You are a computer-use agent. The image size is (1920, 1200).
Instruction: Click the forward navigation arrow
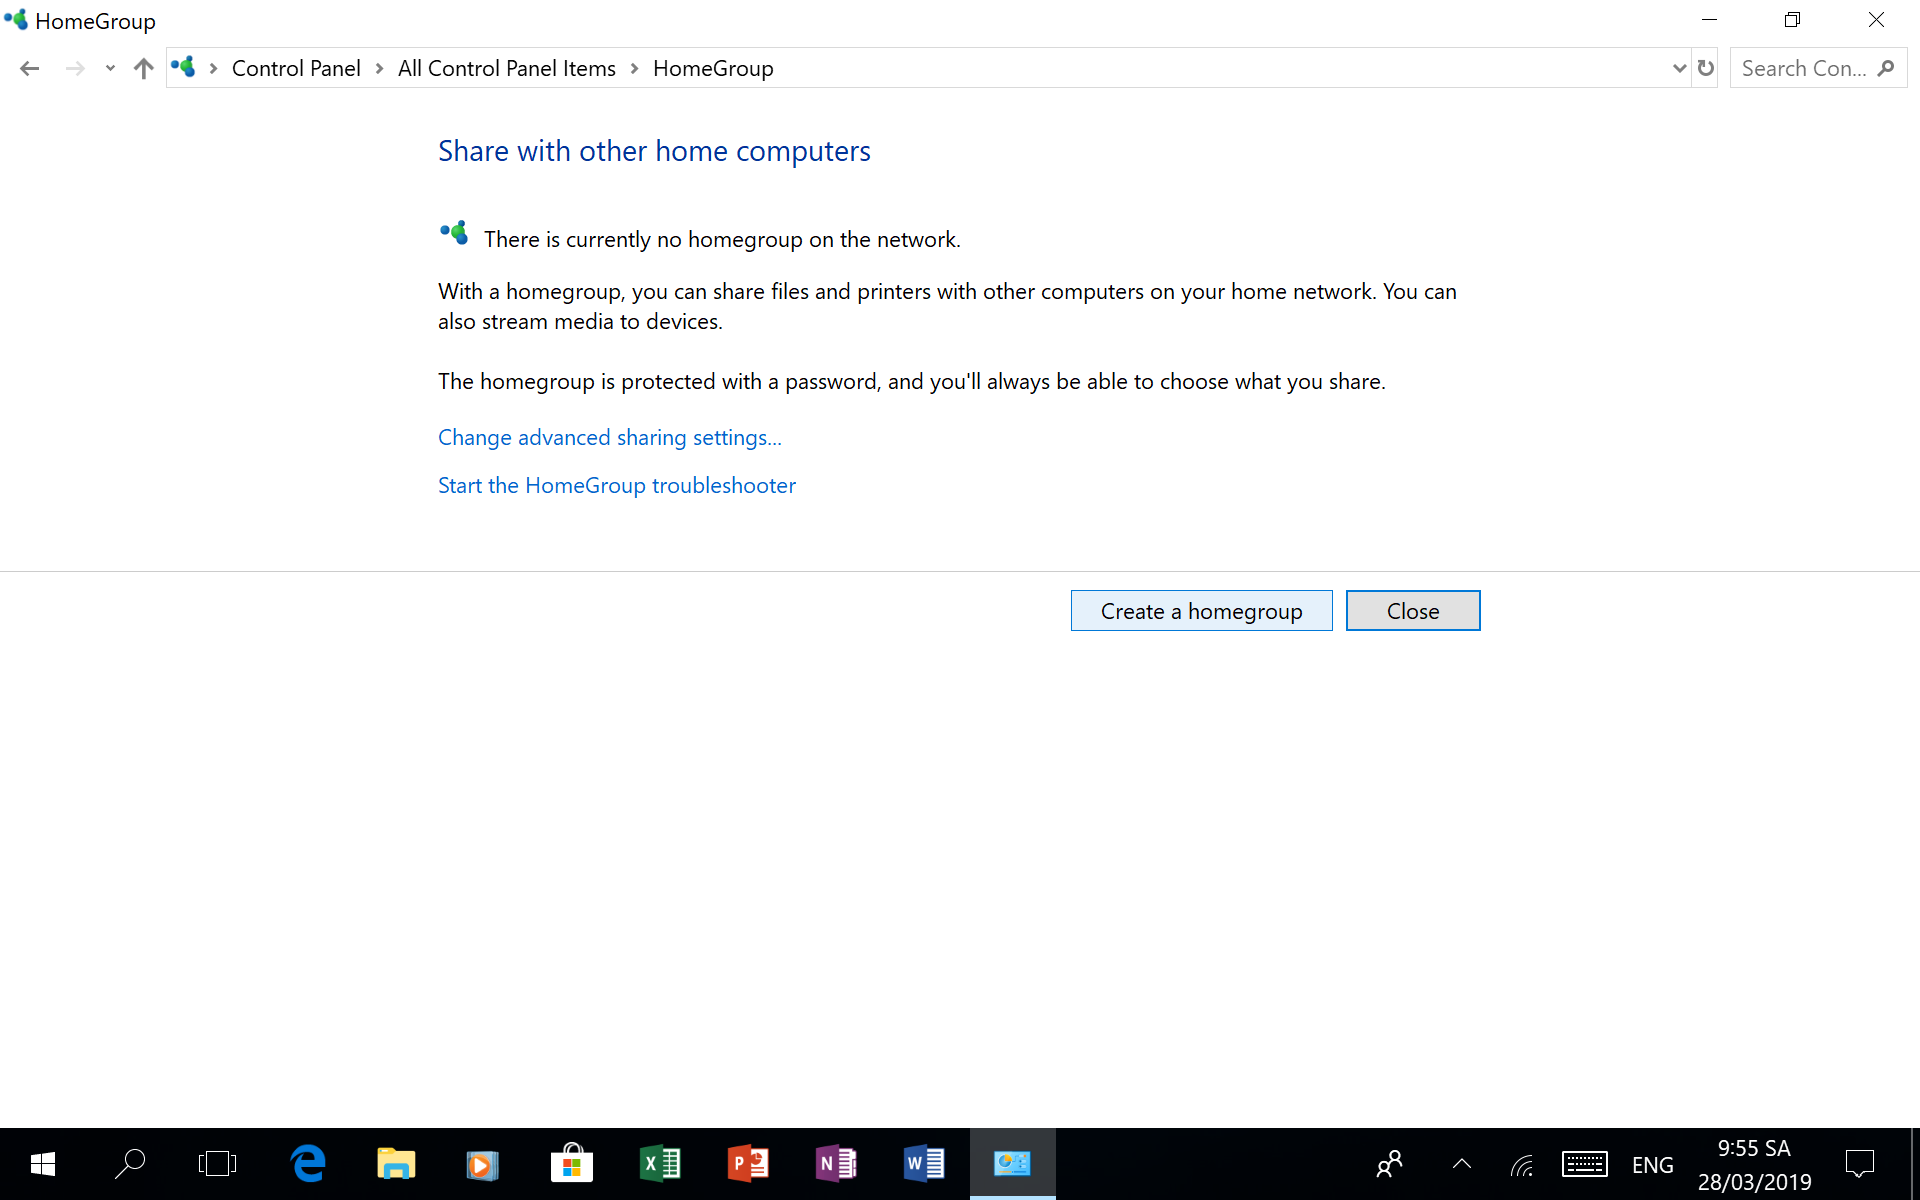[x=74, y=68]
